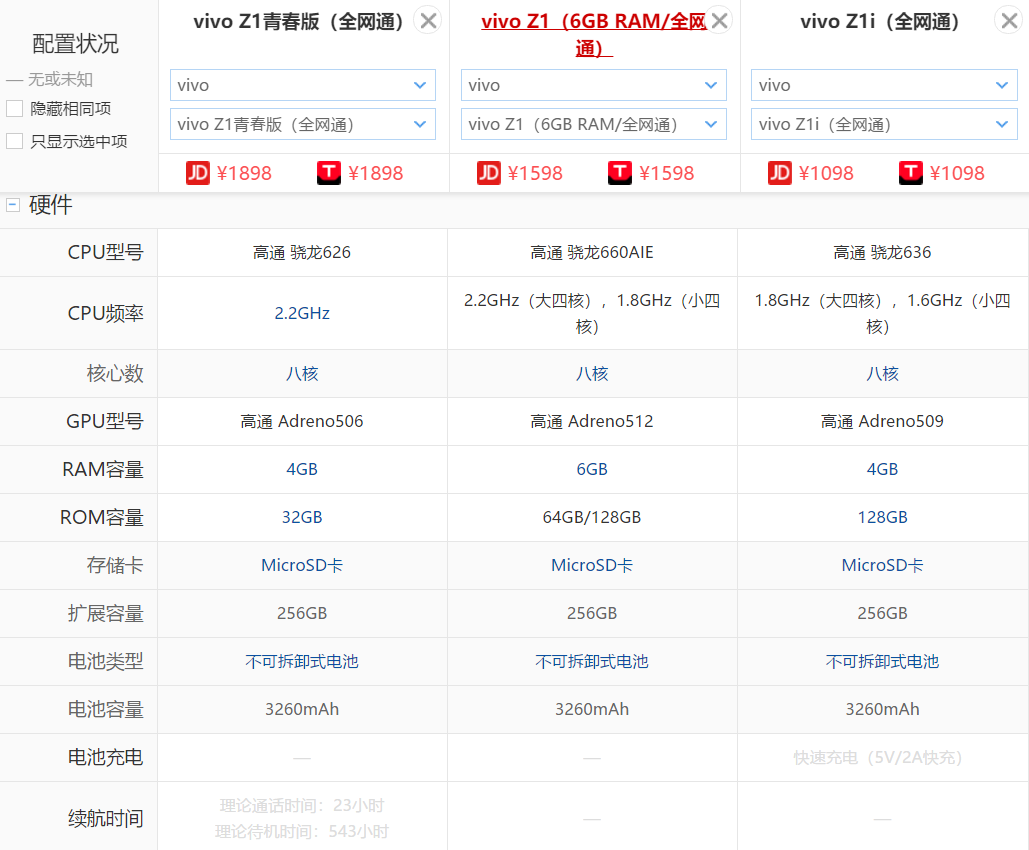Open the model dropdown for vivo Z1i（全网通）

pyautogui.click(x=883, y=124)
